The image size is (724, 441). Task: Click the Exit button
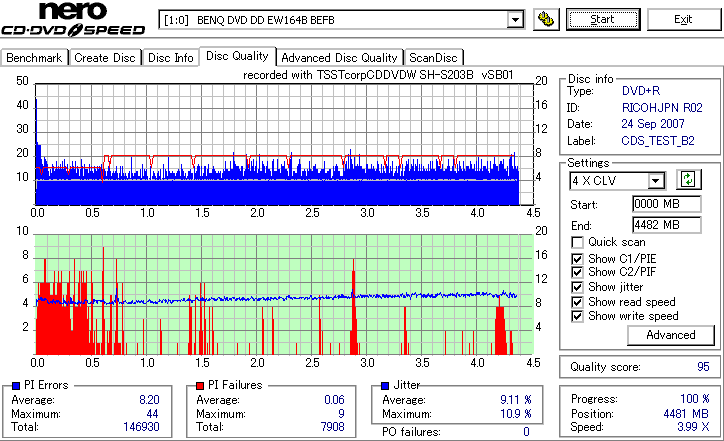click(x=683, y=19)
